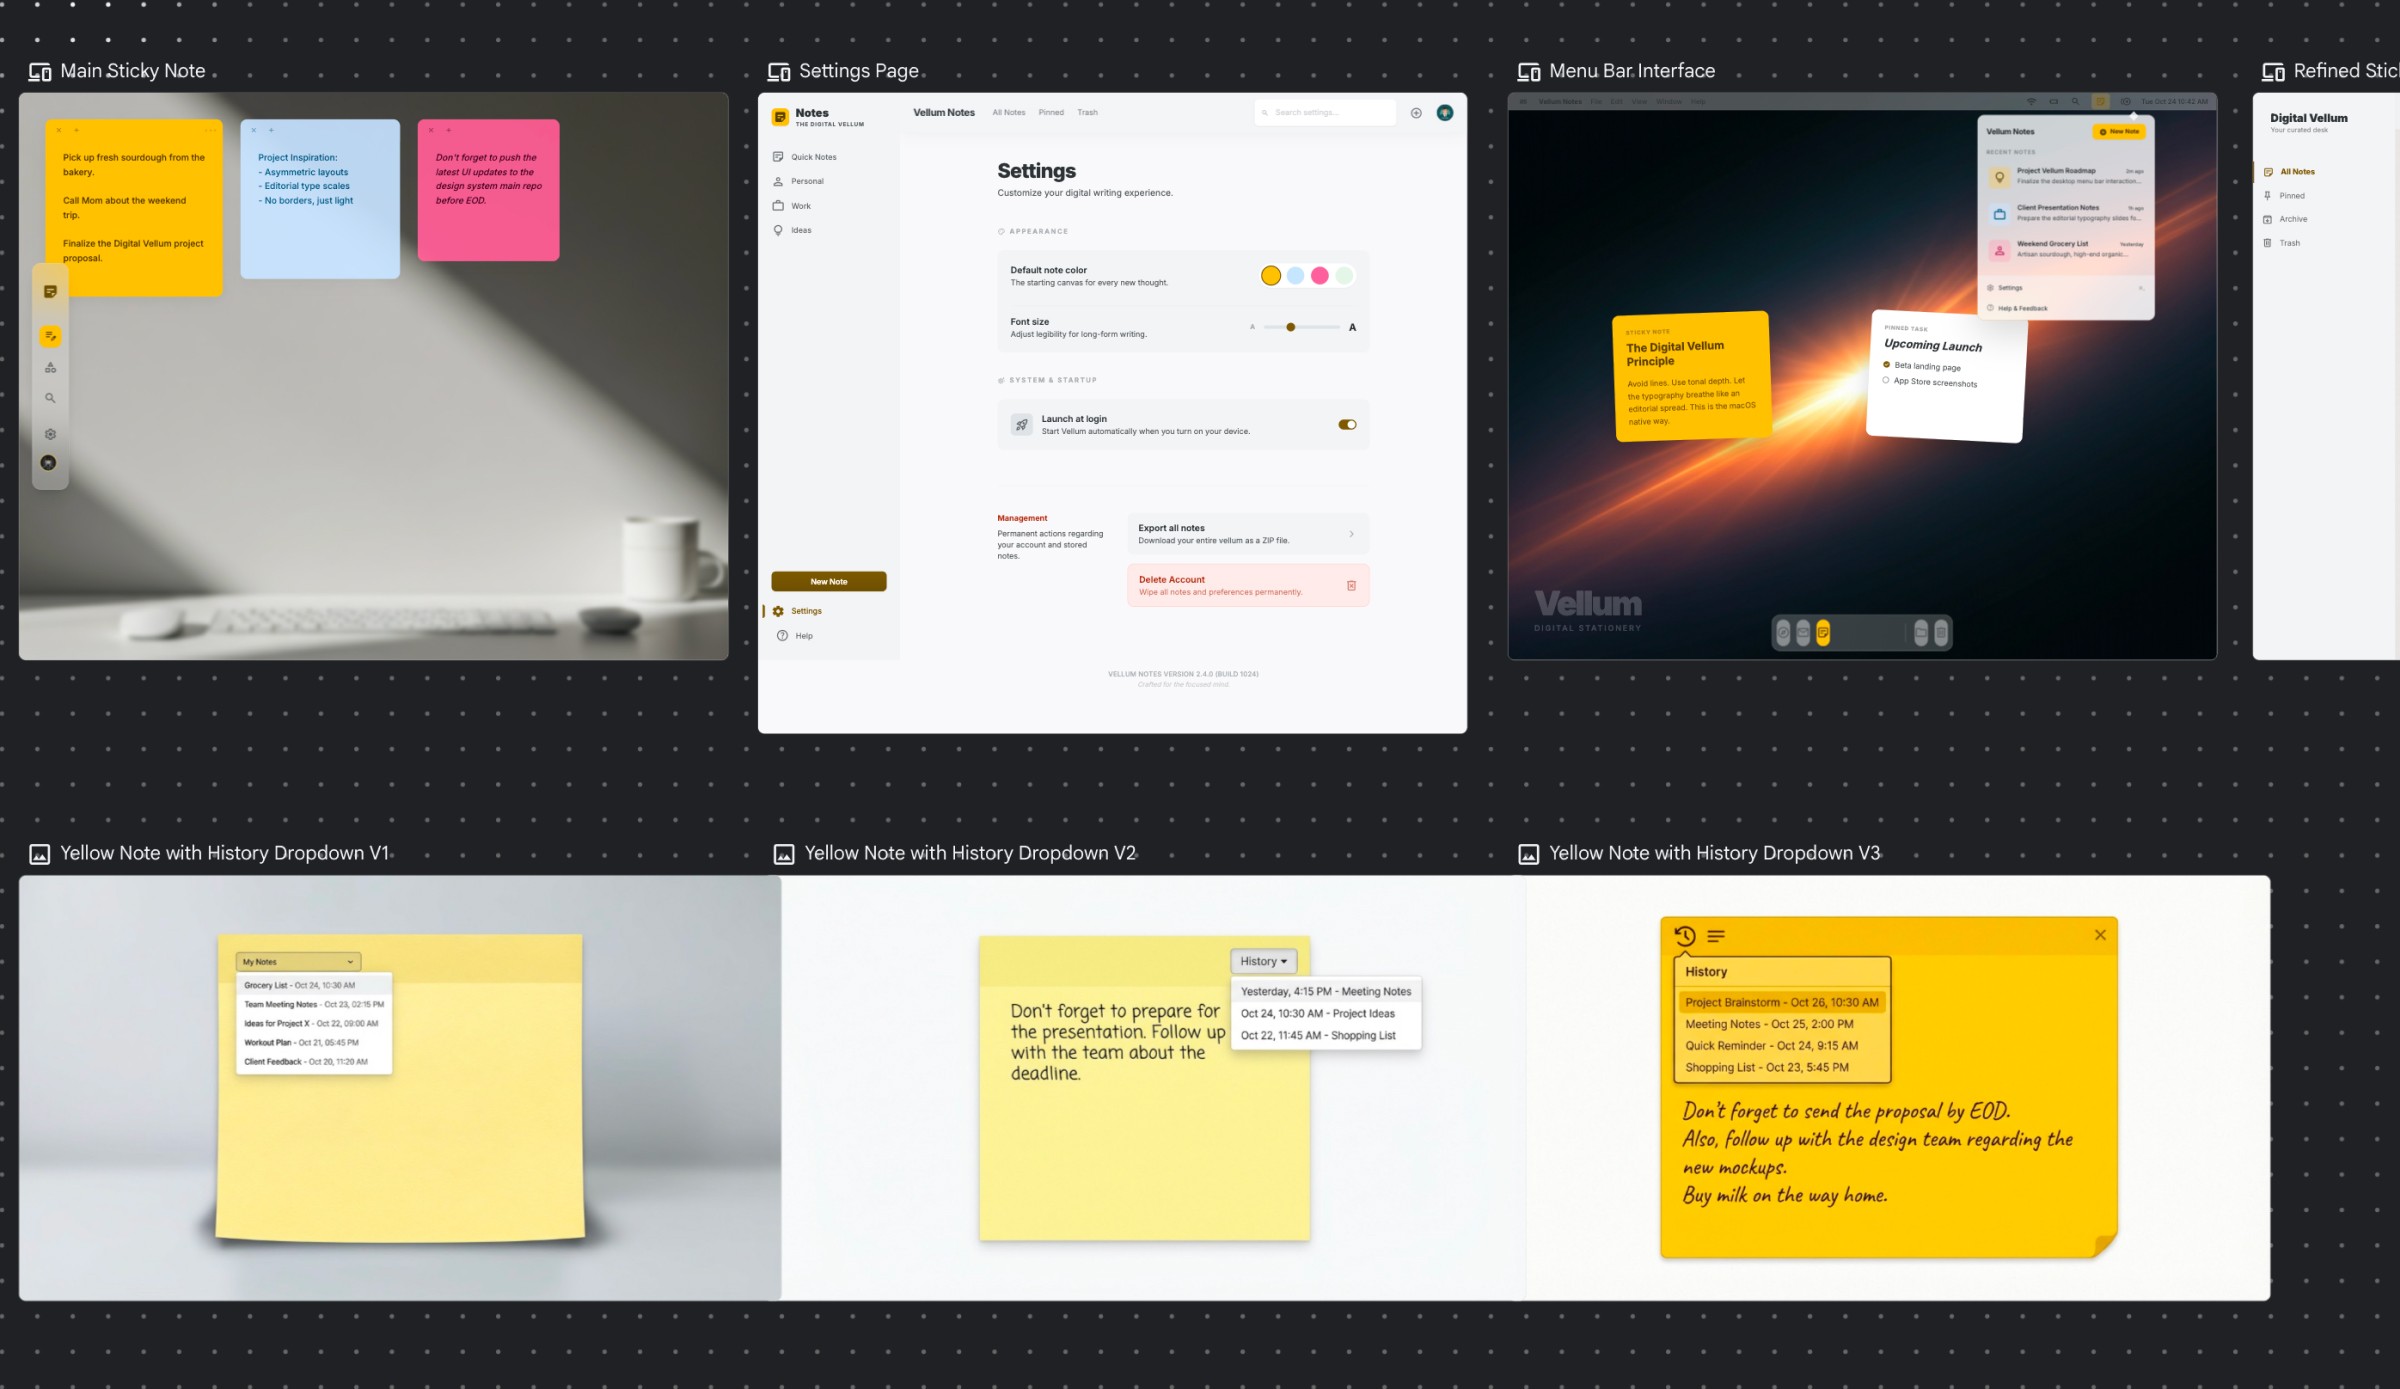Open Help in the Settings Page sidebar
2400x1389 pixels.
(795, 636)
